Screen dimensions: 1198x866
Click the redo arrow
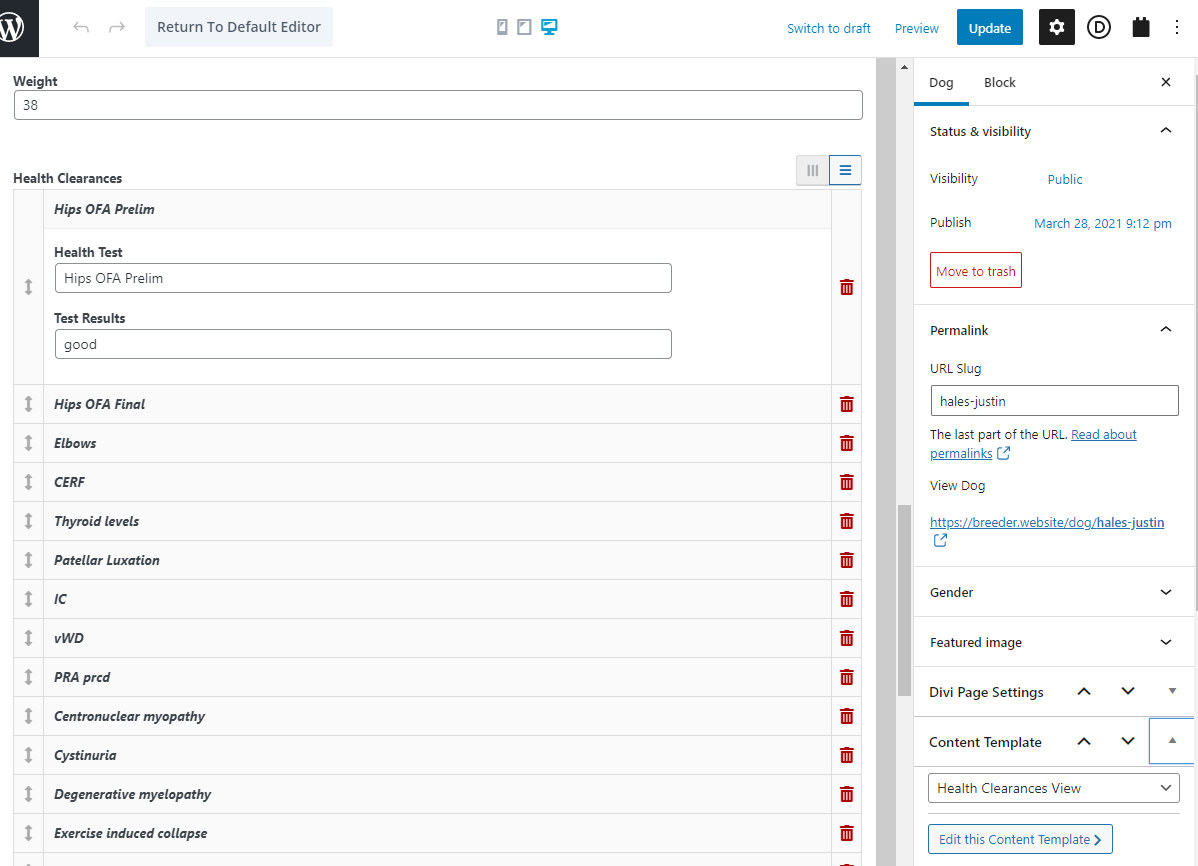(117, 28)
